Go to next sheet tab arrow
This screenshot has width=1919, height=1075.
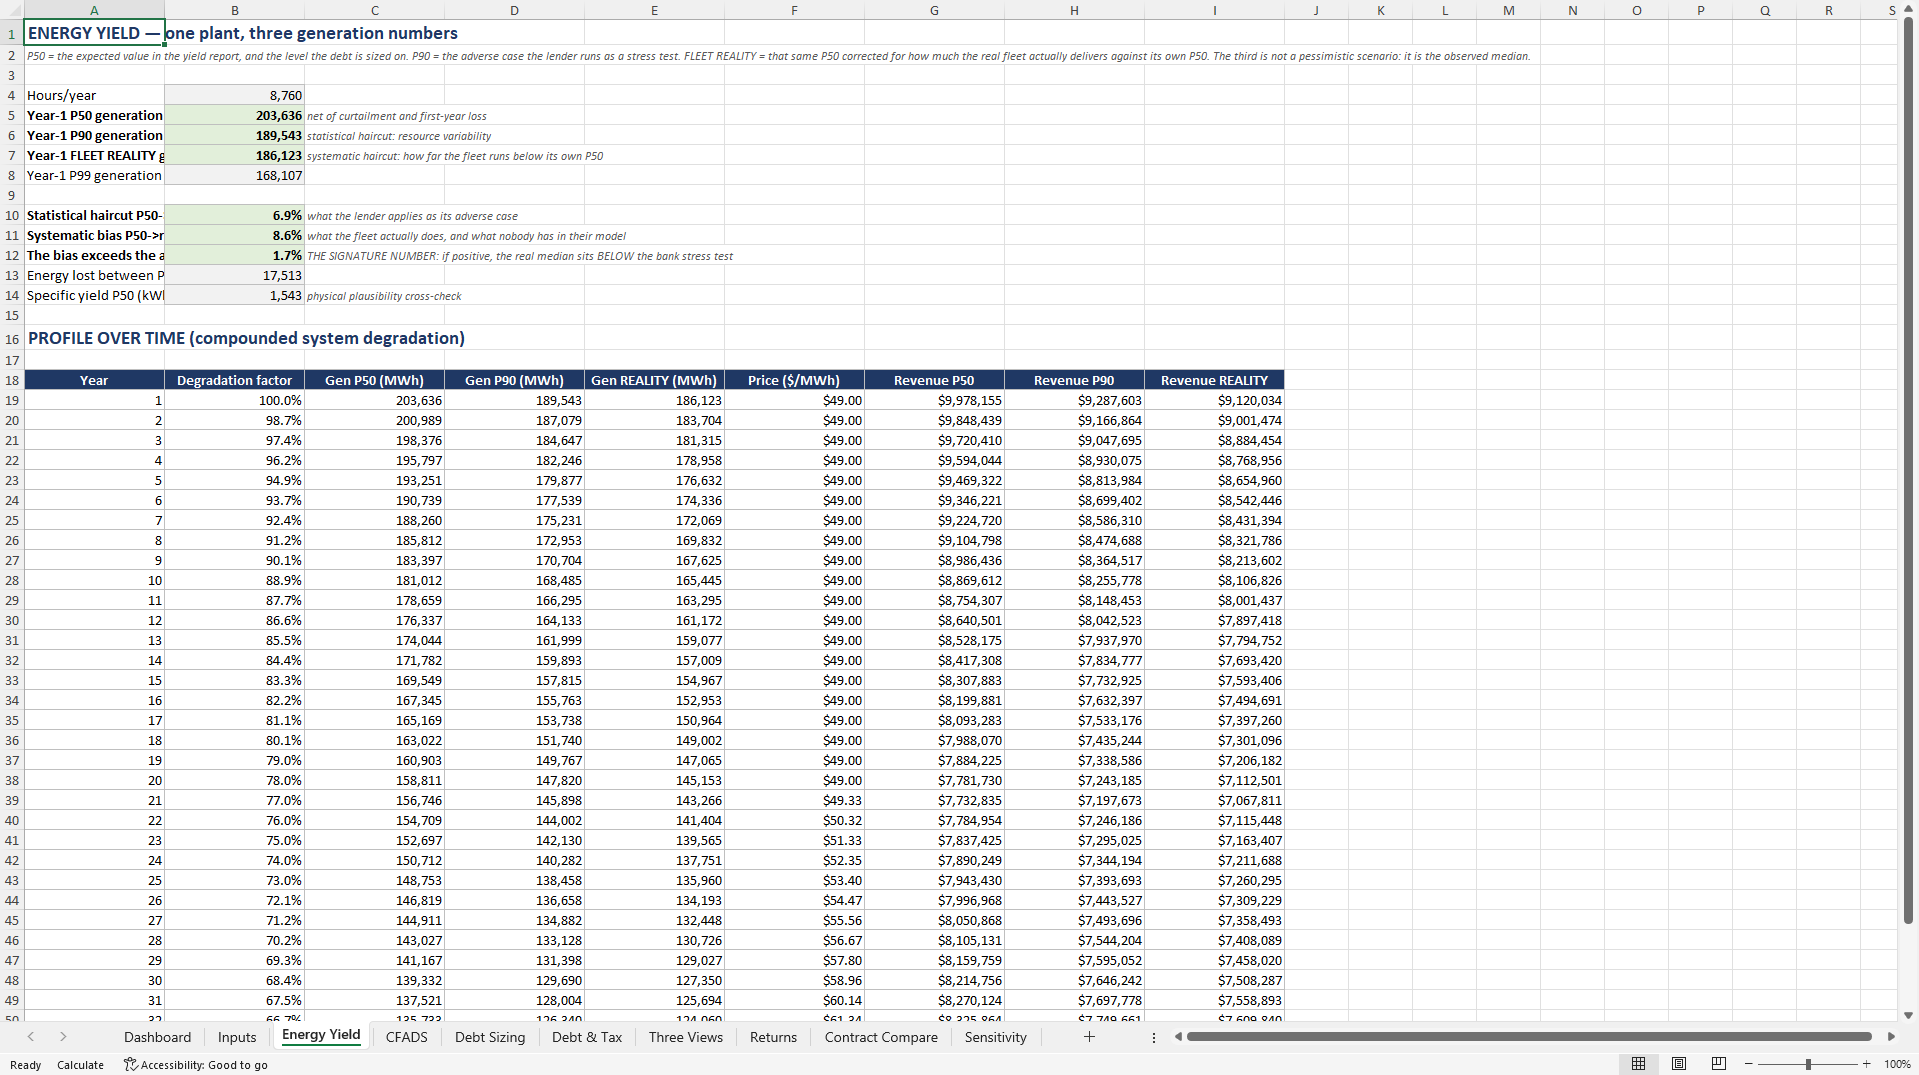click(63, 1037)
